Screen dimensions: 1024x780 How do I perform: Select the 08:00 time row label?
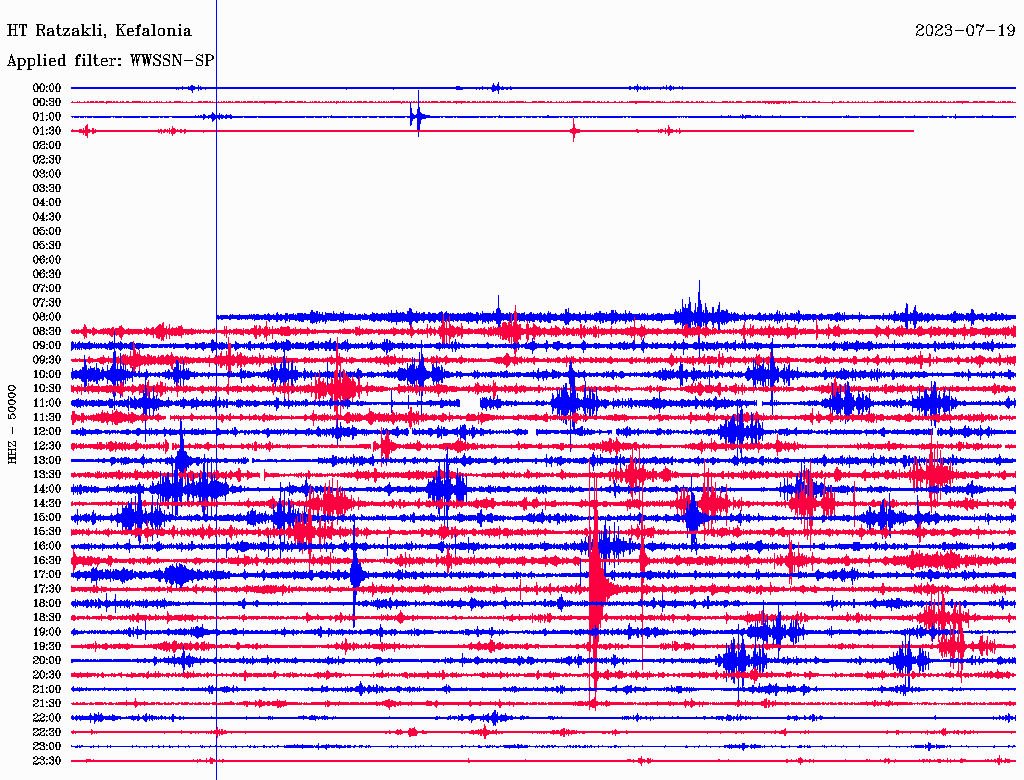coord(47,317)
